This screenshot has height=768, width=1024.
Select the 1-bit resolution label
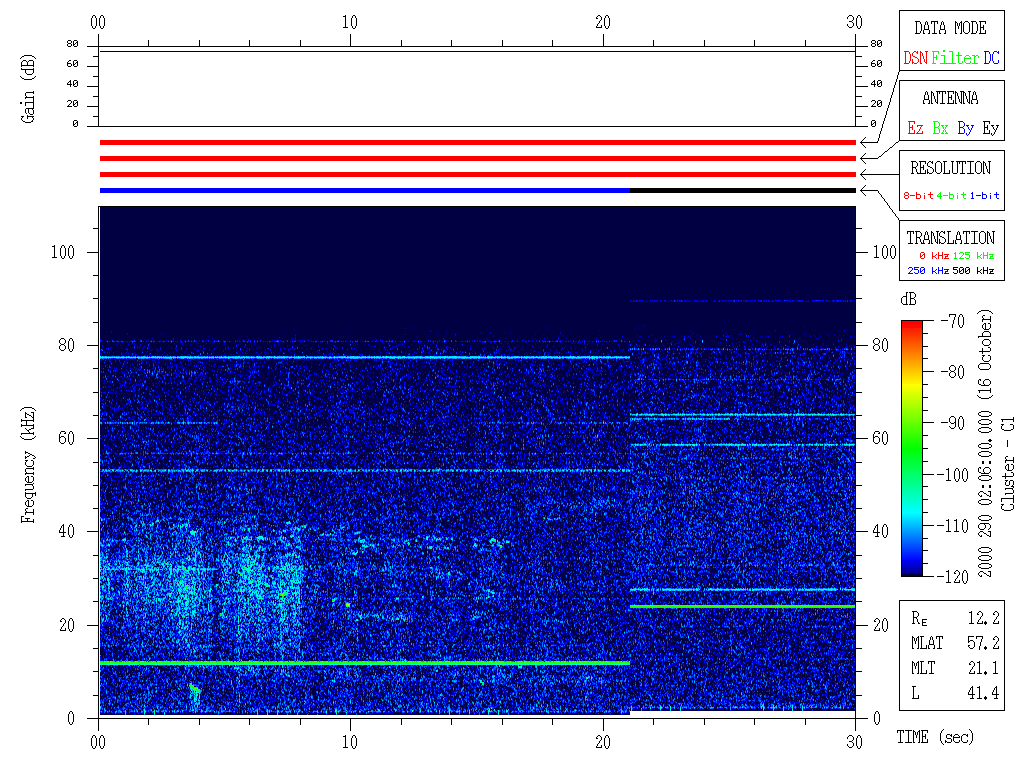click(x=984, y=196)
